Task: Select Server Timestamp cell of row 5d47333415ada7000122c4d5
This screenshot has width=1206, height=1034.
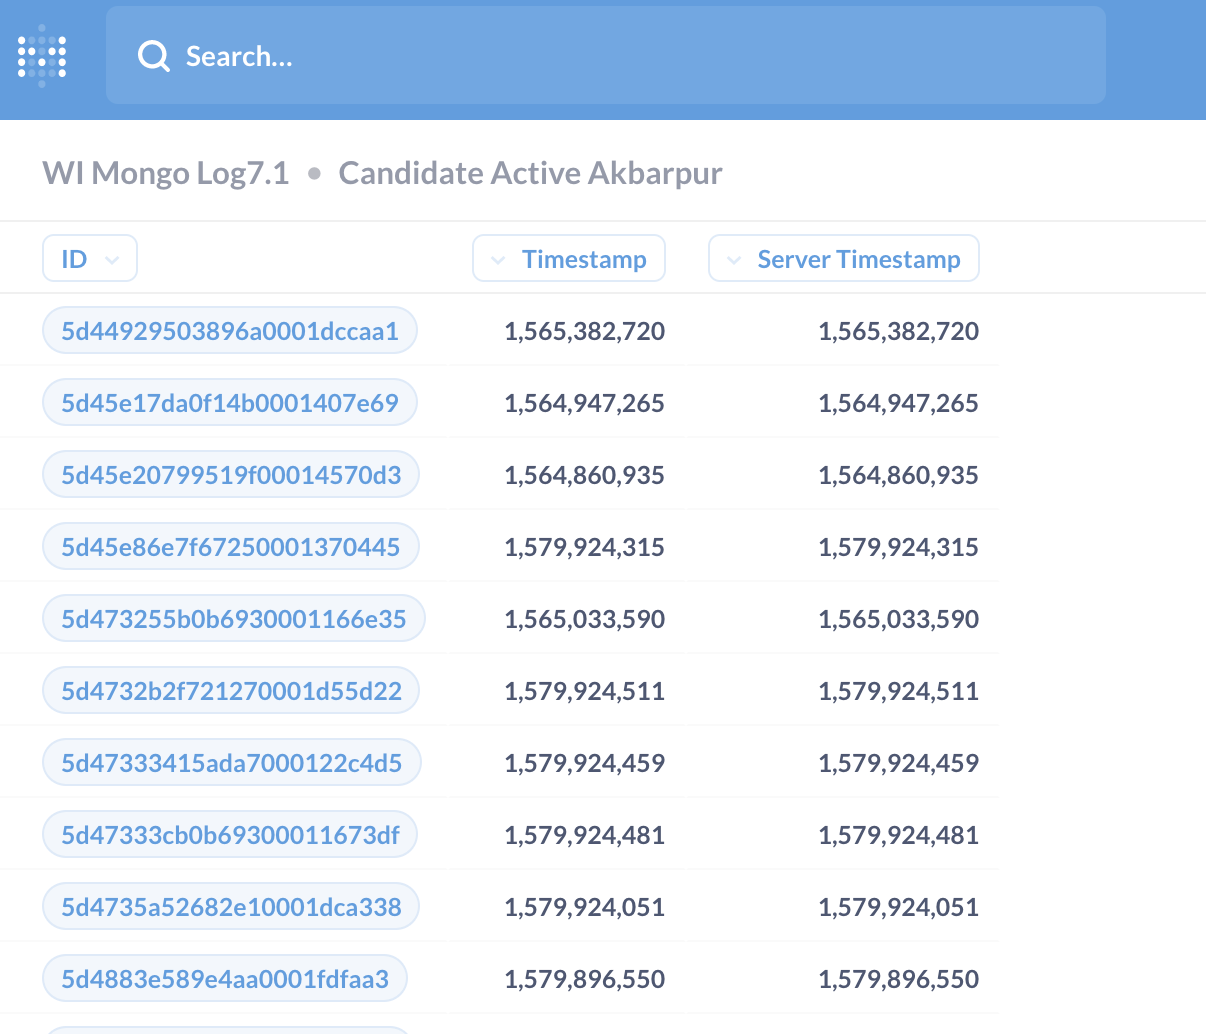Action: pos(899,763)
